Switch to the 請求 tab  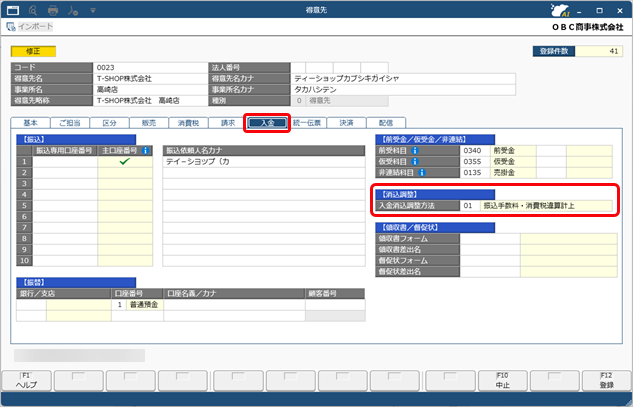[228, 123]
